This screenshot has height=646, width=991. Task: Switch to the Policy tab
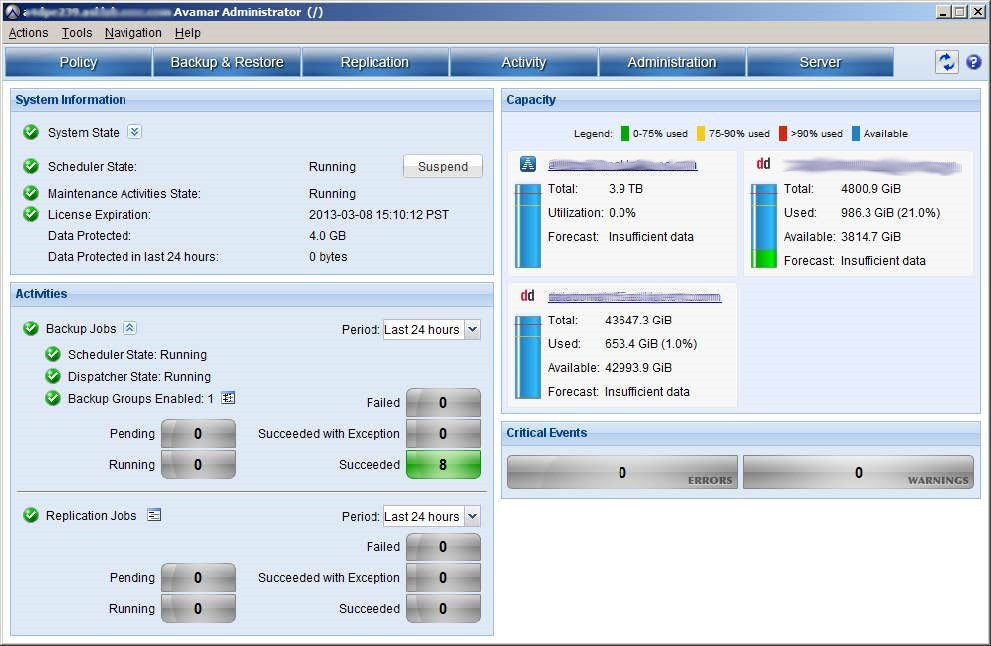coord(78,62)
